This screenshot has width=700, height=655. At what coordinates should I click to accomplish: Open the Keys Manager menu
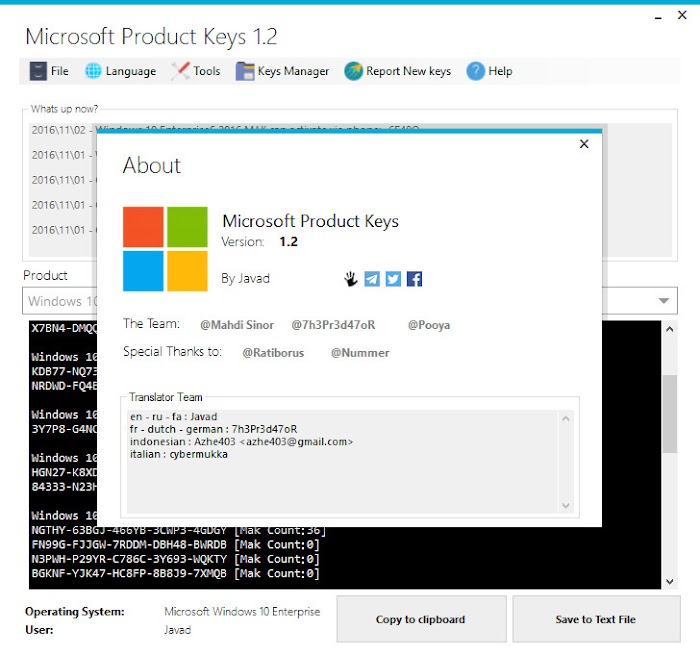pyautogui.click(x=282, y=71)
